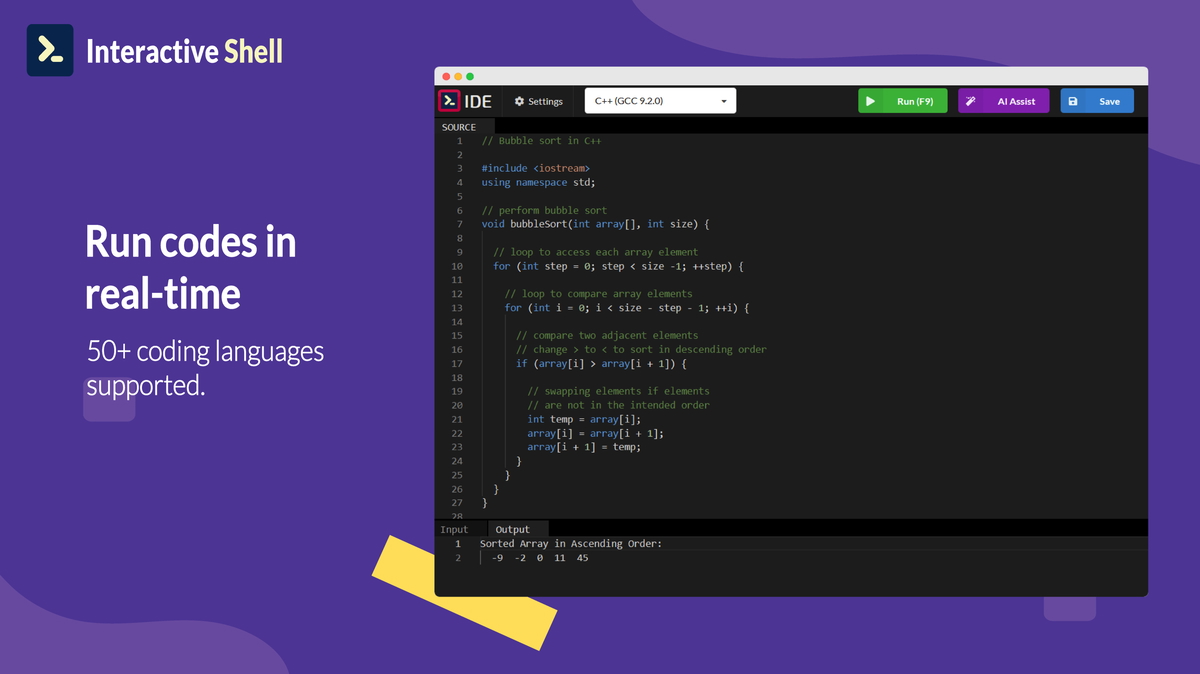Select the magic wand icon on AI Assist

(x=969, y=100)
